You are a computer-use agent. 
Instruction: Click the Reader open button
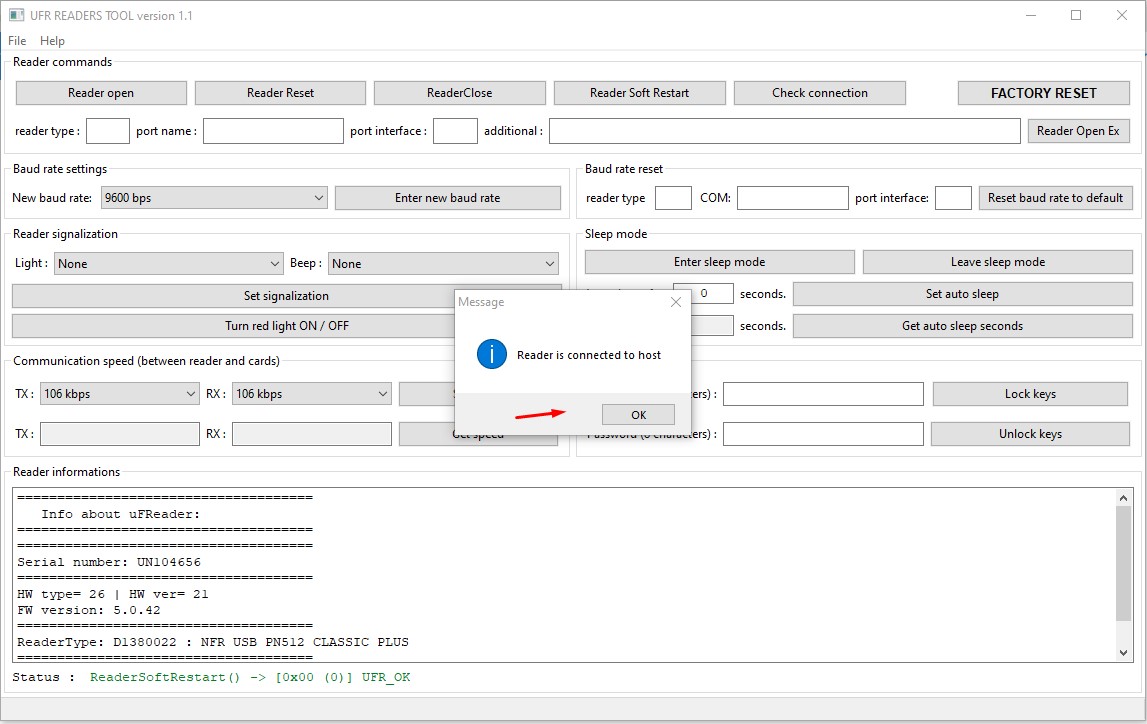click(101, 93)
